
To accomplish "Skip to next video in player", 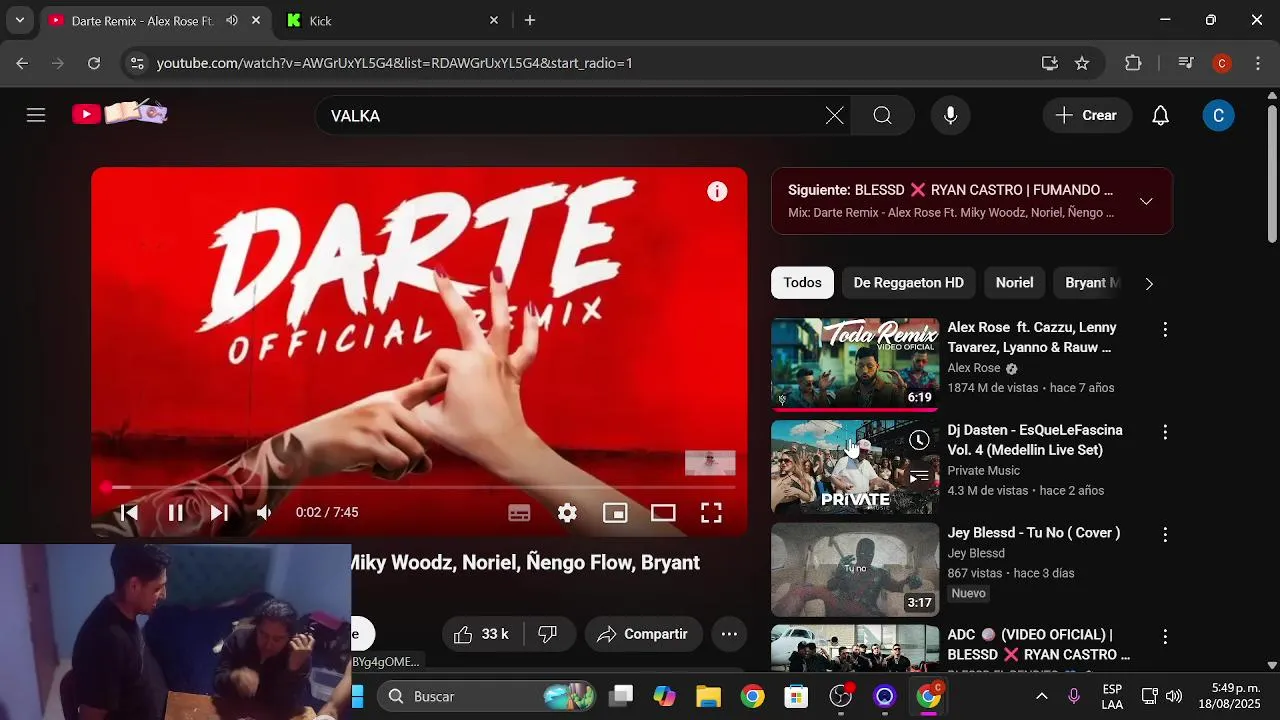I will coord(219,513).
